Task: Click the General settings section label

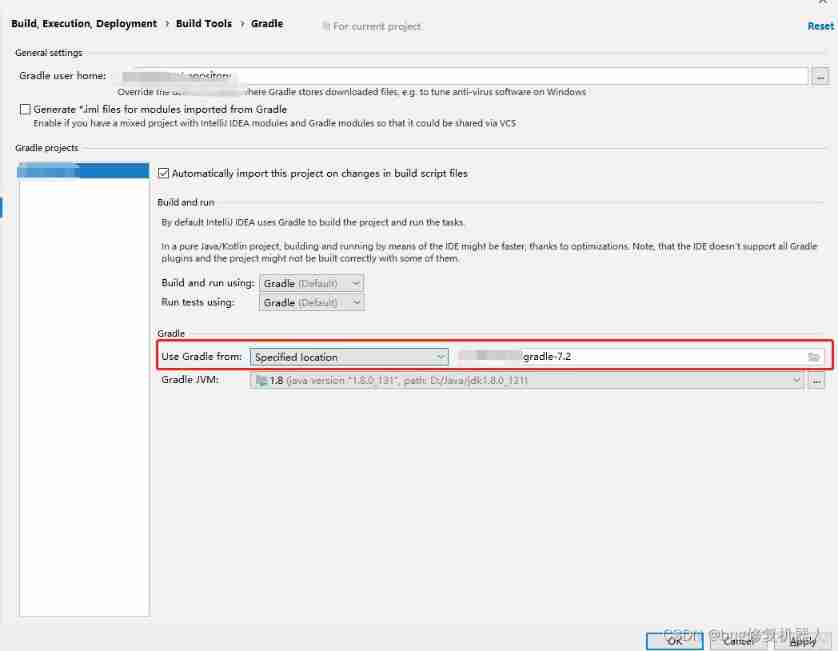Action: pos(49,52)
